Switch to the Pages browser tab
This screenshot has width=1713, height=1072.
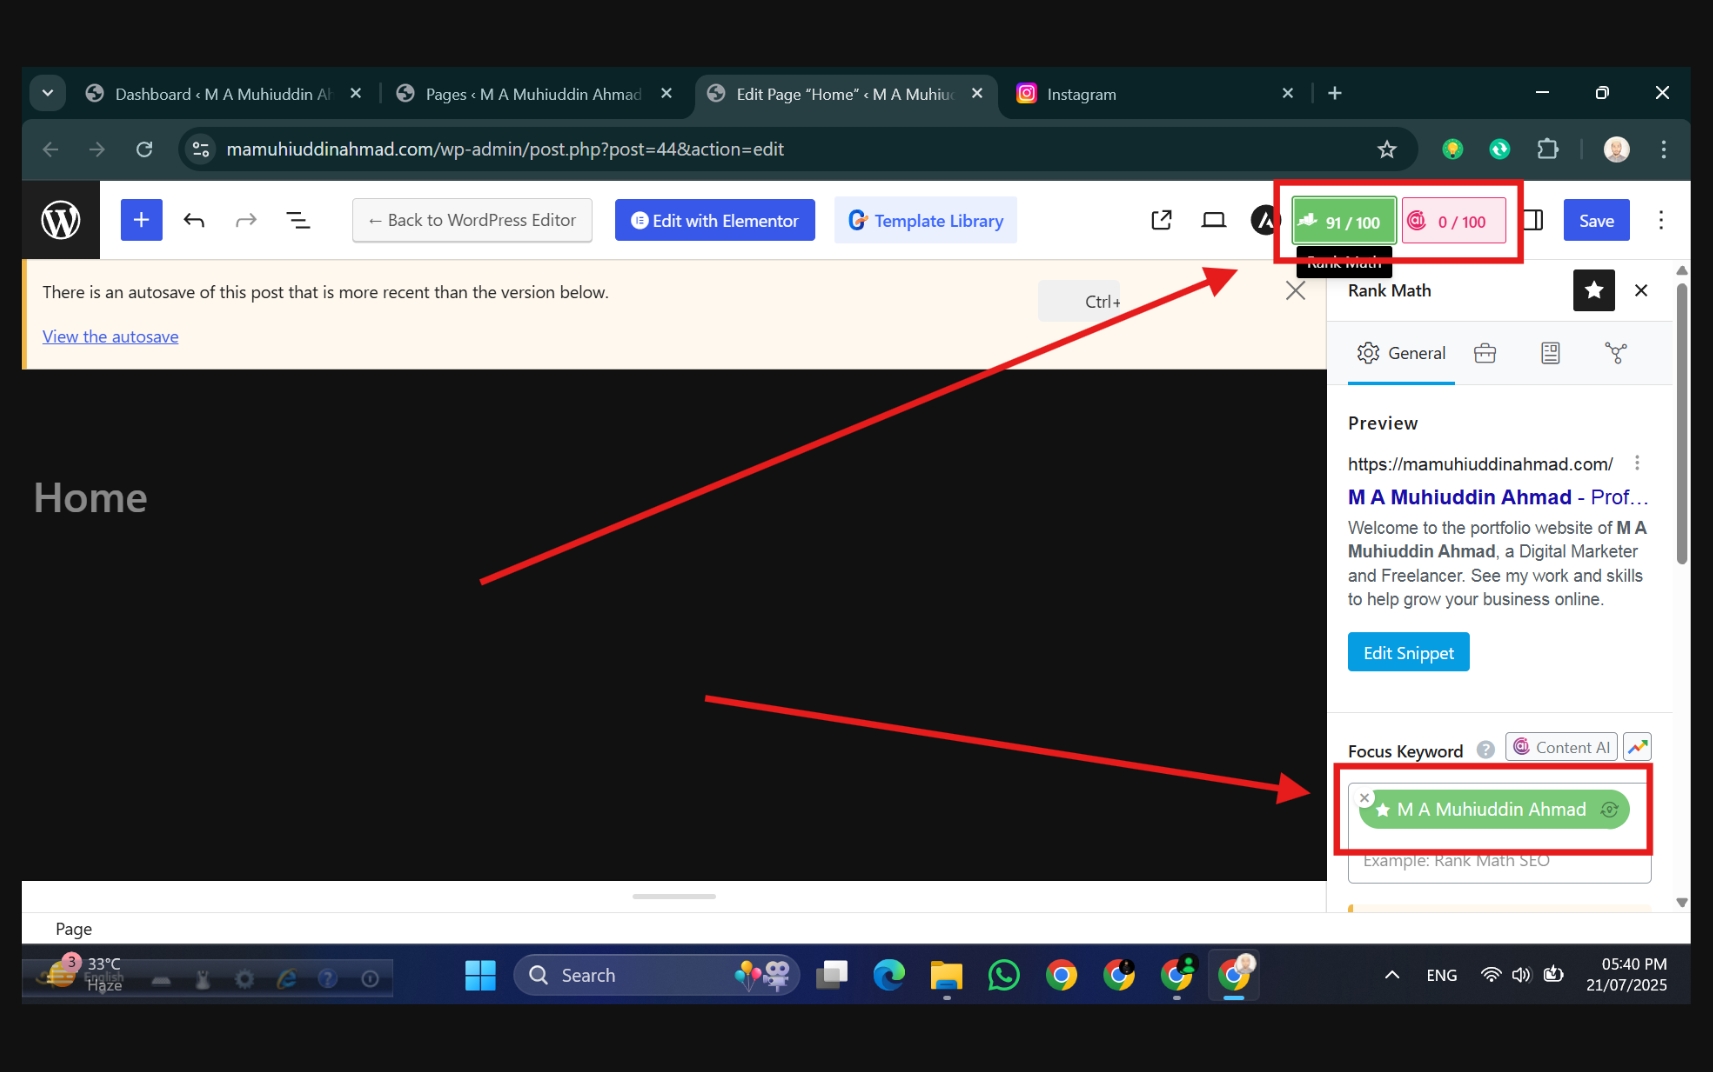click(532, 94)
